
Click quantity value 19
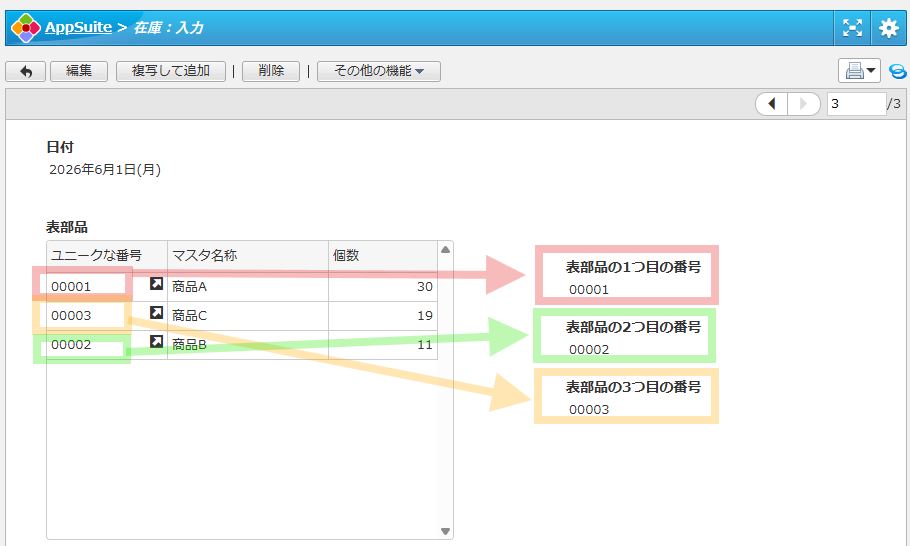(x=425, y=316)
